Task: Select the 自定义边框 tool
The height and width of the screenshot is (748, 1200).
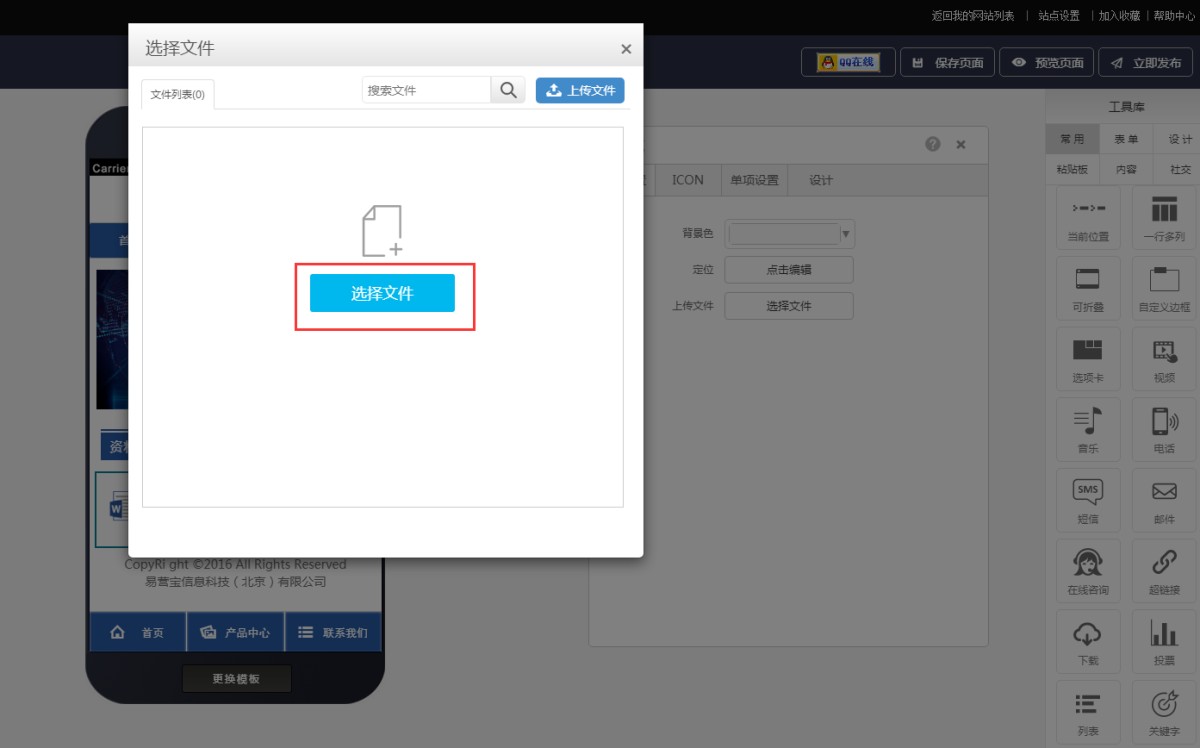Action: (1164, 288)
